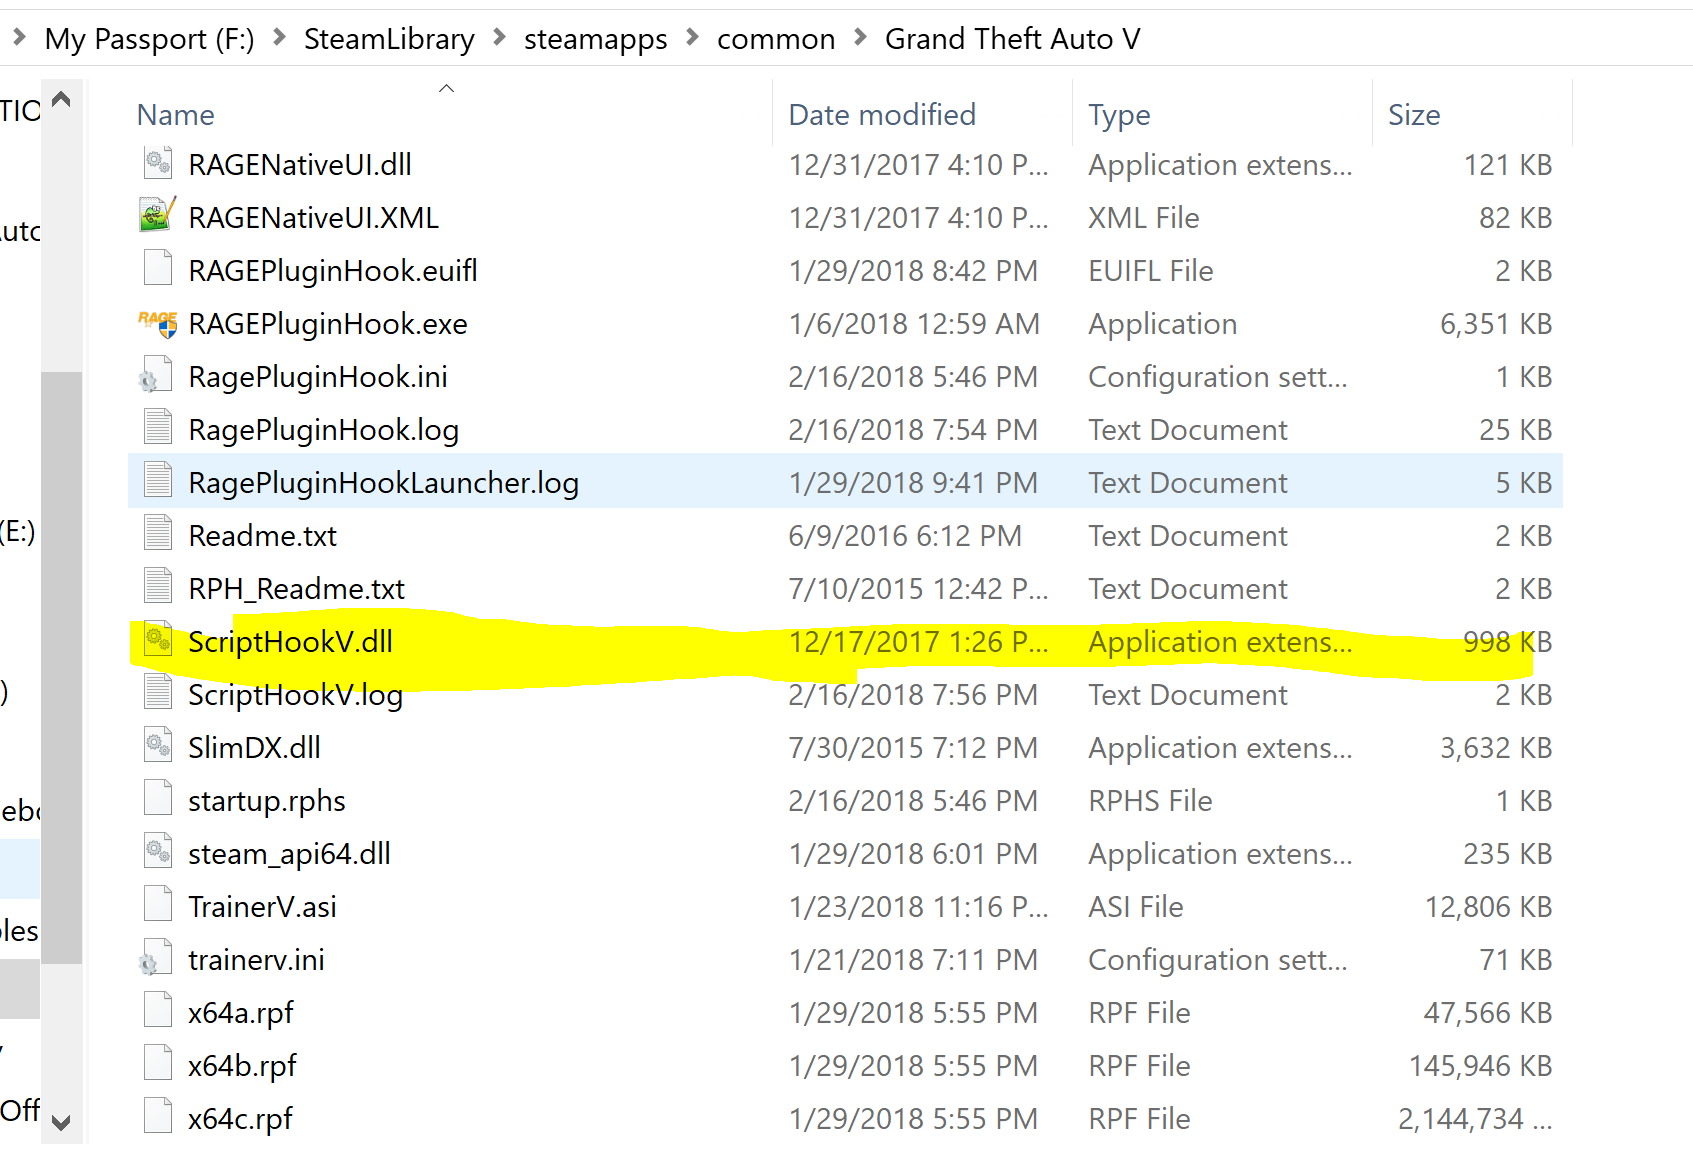Click the RAGEPluginHook.euifl file icon
The width and height of the screenshot is (1693, 1152).
pos(158,270)
